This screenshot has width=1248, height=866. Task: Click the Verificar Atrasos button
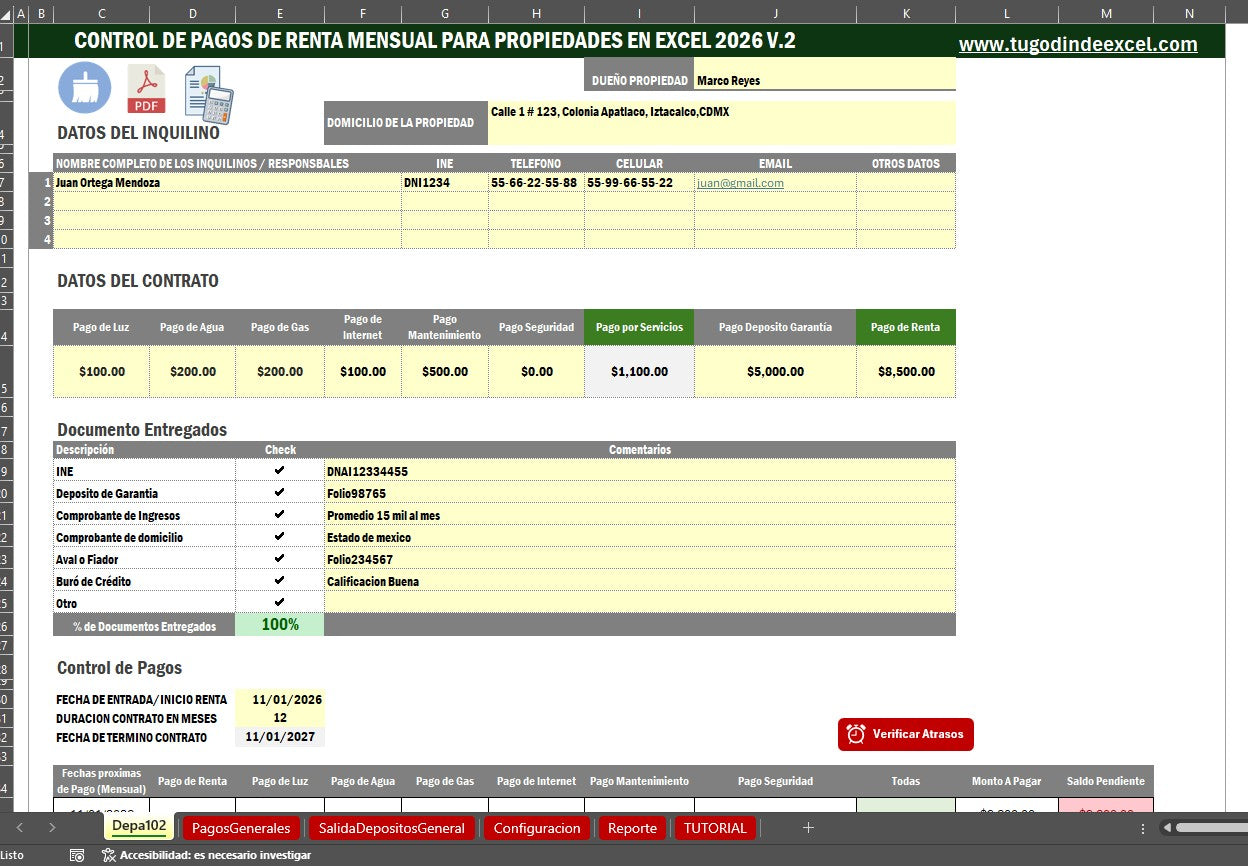pos(905,734)
